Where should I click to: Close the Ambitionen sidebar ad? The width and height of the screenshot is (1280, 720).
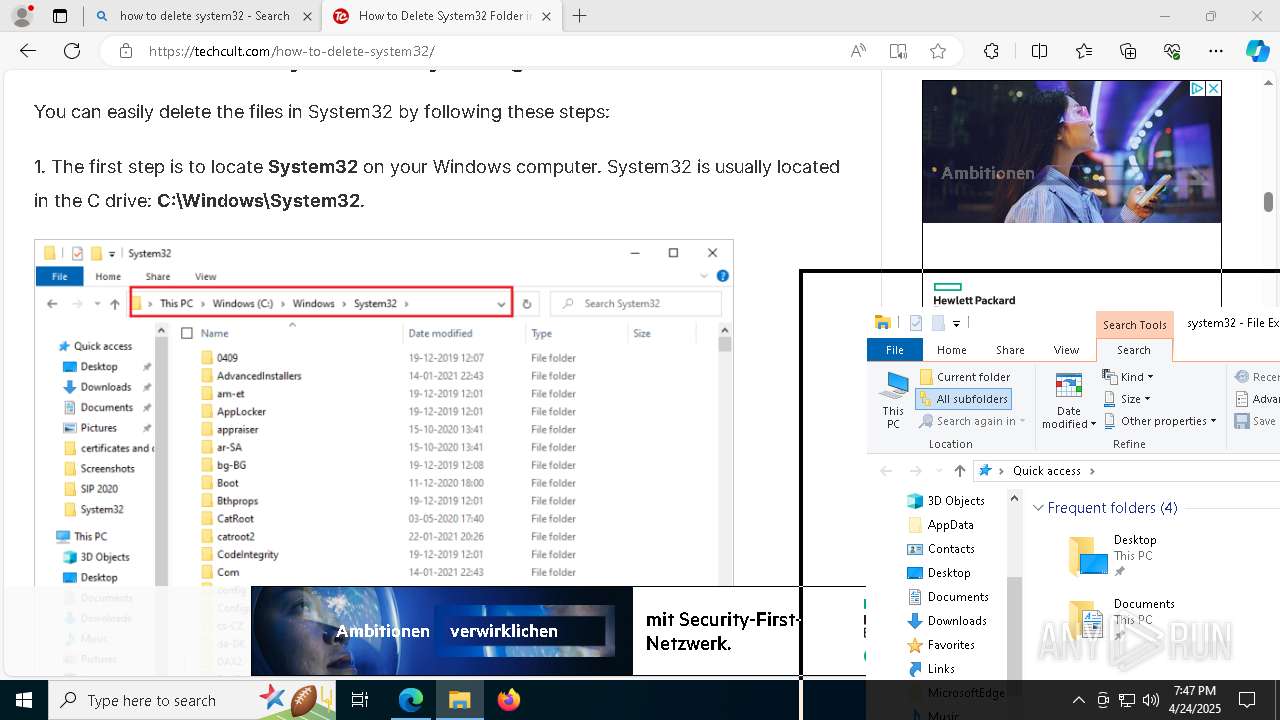(1213, 89)
